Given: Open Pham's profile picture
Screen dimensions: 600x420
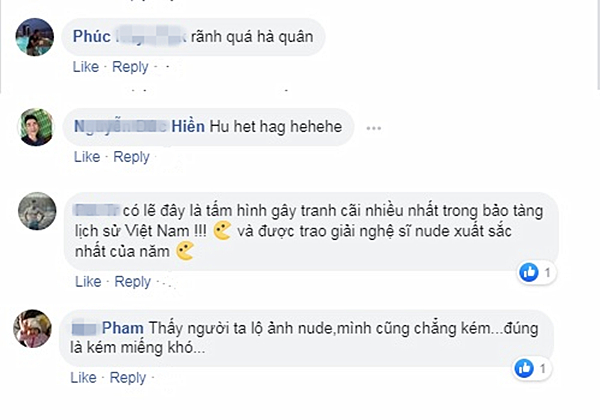Looking at the screenshot, I should click(35, 328).
